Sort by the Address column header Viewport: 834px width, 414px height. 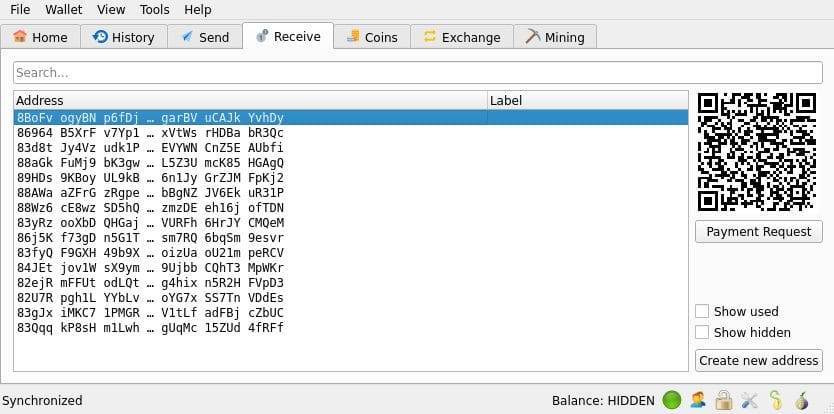(251, 101)
